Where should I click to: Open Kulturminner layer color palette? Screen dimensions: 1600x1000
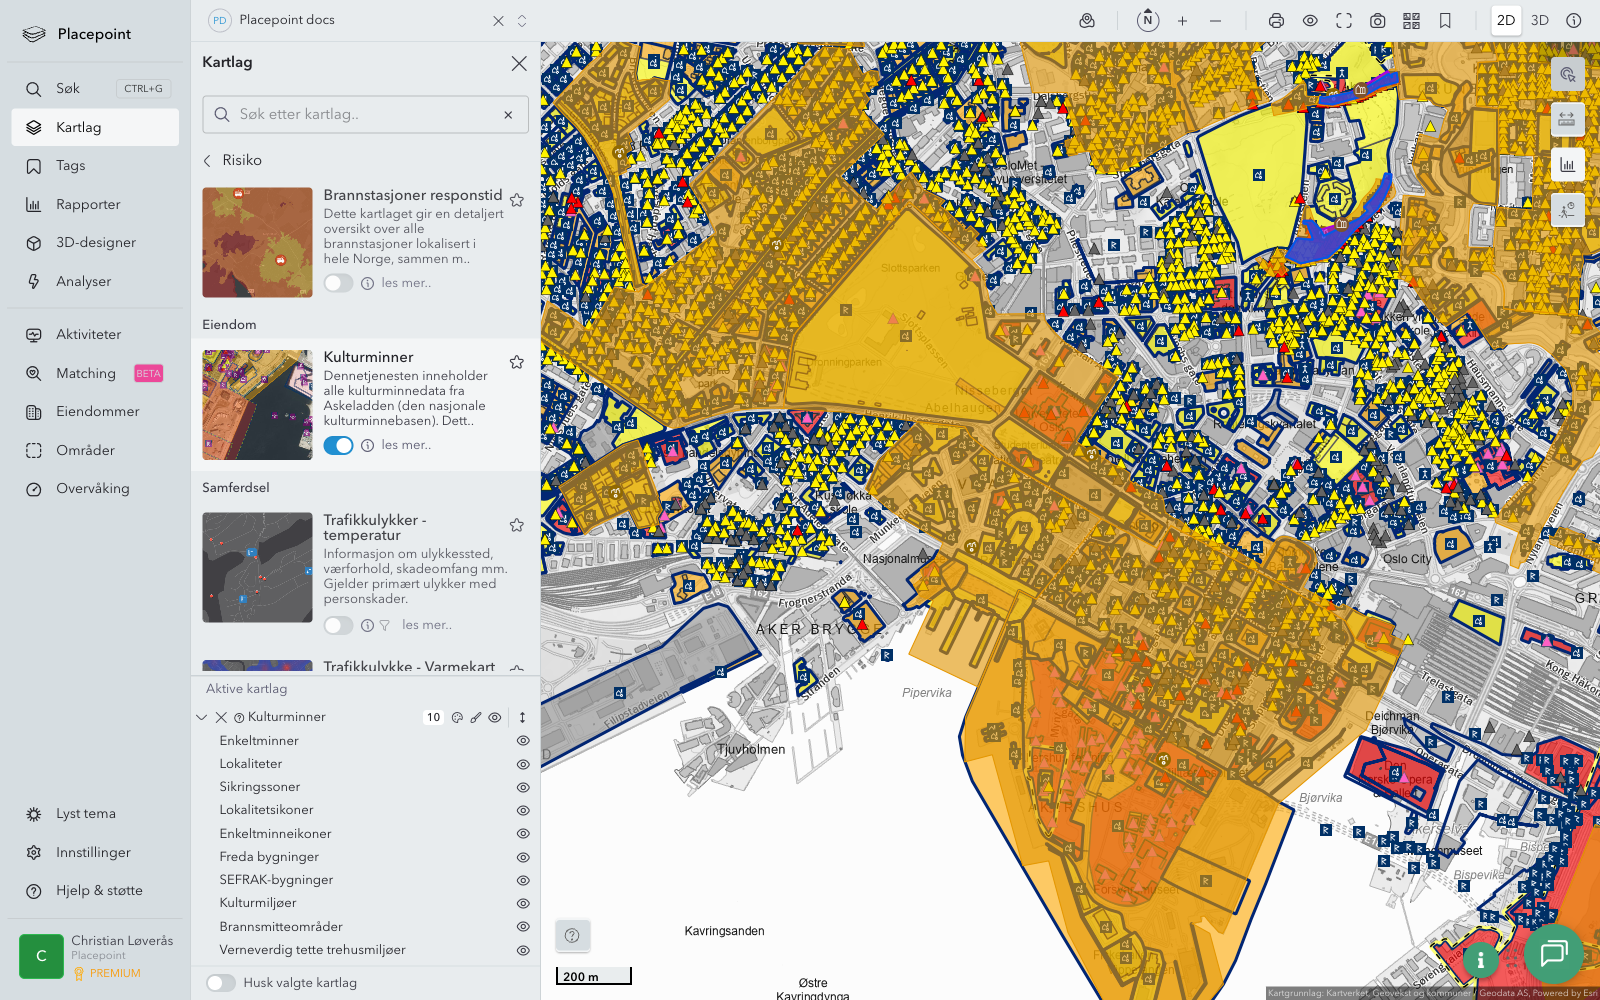(457, 717)
